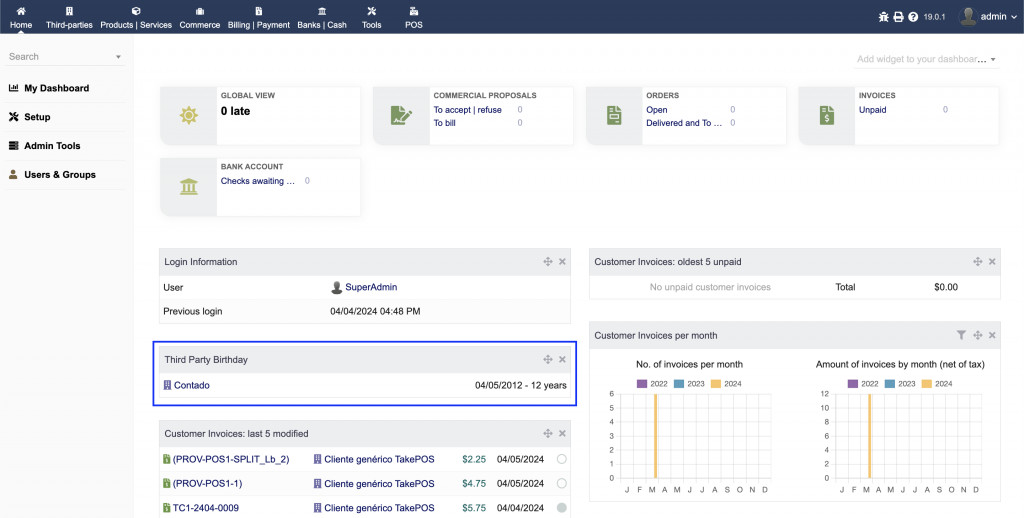Click the print icon in top bar
Viewport: 1024px width, 518px height.
[x=898, y=17]
